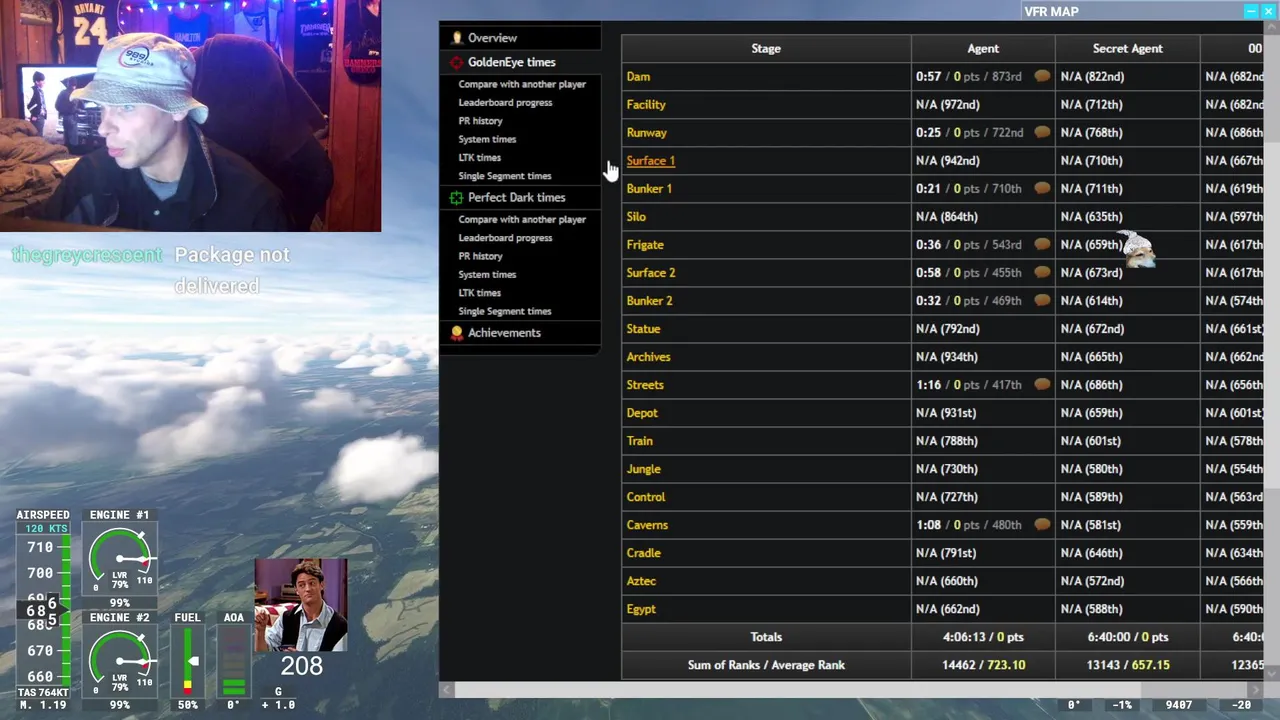Open the Frigate stage link
This screenshot has width=1280, height=720.
pyautogui.click(x=645, y=244)
